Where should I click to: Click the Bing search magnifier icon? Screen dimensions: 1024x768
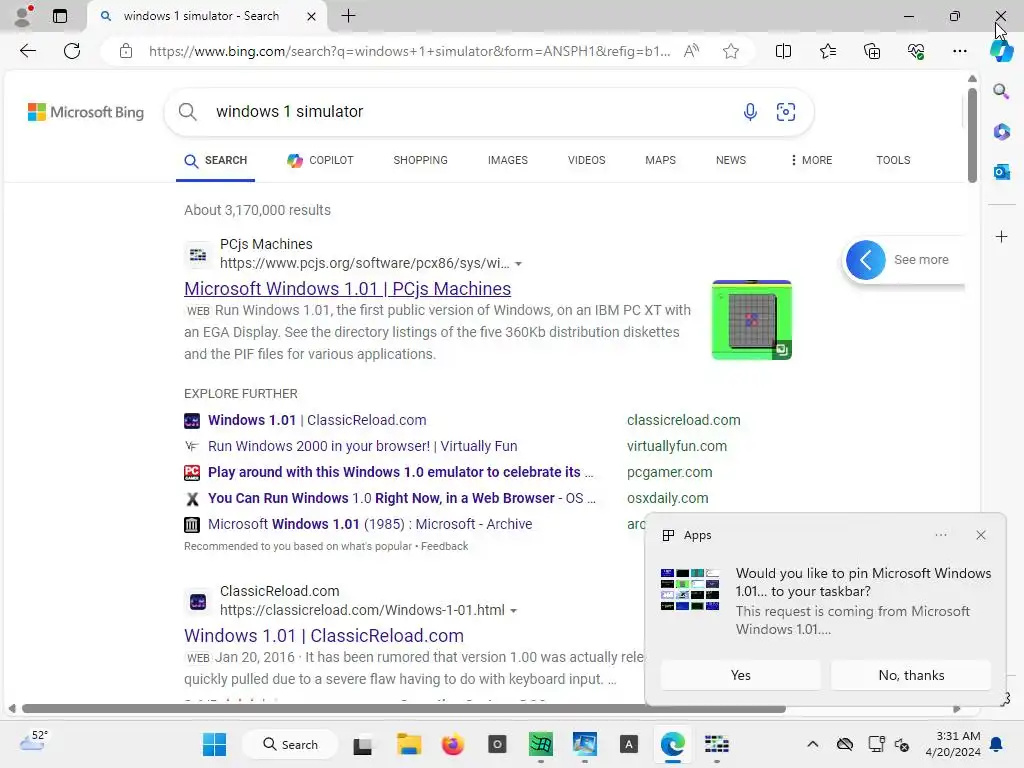(187, 112)
